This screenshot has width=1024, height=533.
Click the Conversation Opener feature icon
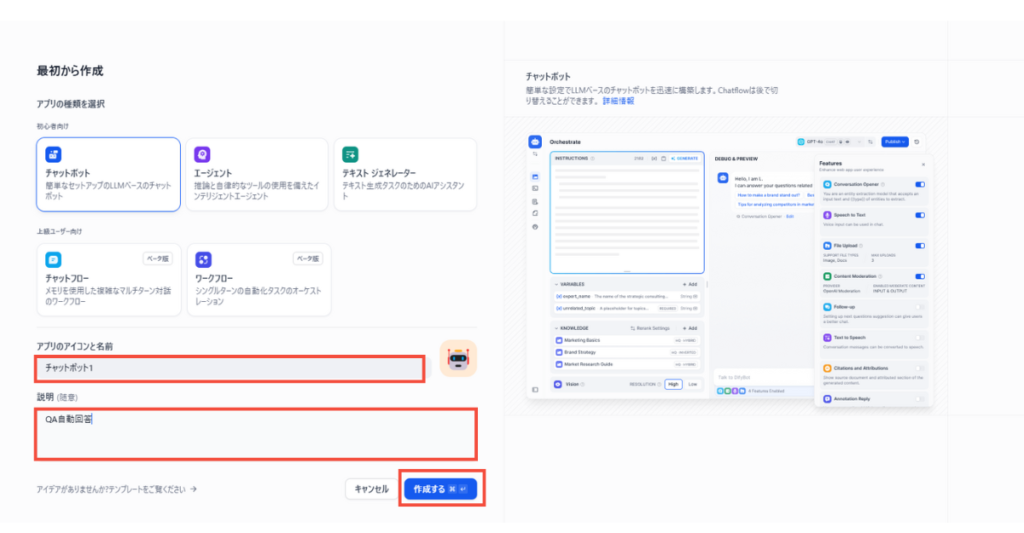click(x=827, y=185)
